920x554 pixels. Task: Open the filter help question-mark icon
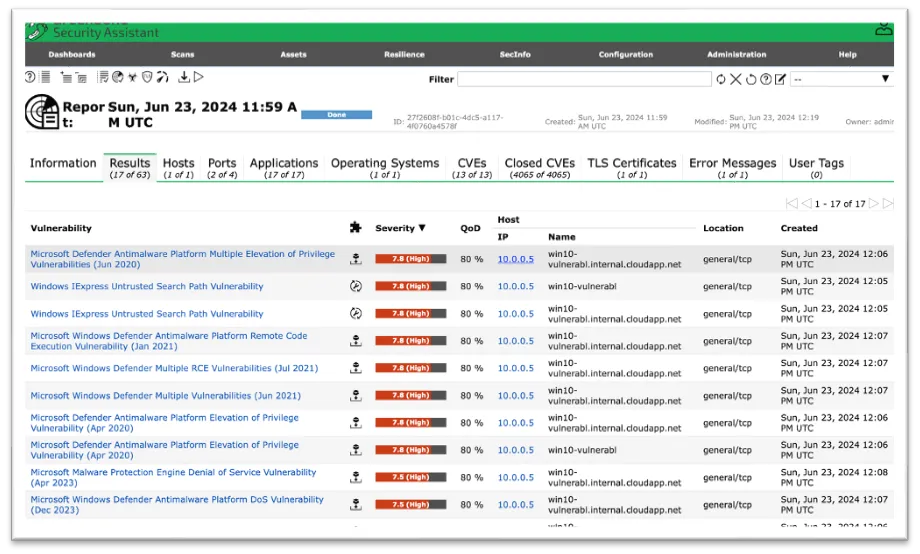pos(765,79)
